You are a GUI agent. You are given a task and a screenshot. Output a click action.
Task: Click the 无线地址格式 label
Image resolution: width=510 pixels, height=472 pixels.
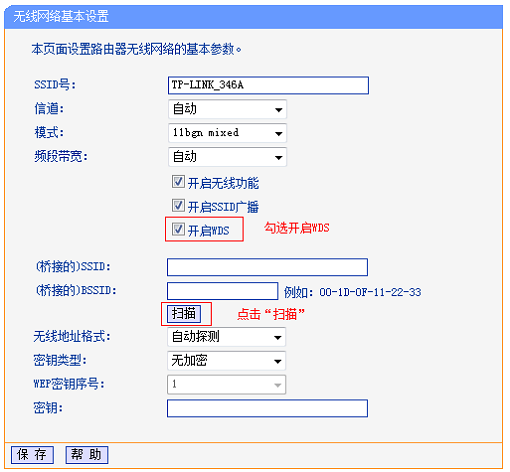(x=72, y=337)
